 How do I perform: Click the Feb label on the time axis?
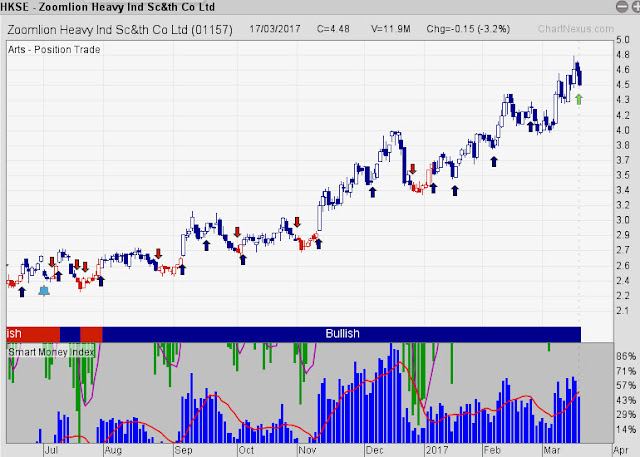point(492,450)
